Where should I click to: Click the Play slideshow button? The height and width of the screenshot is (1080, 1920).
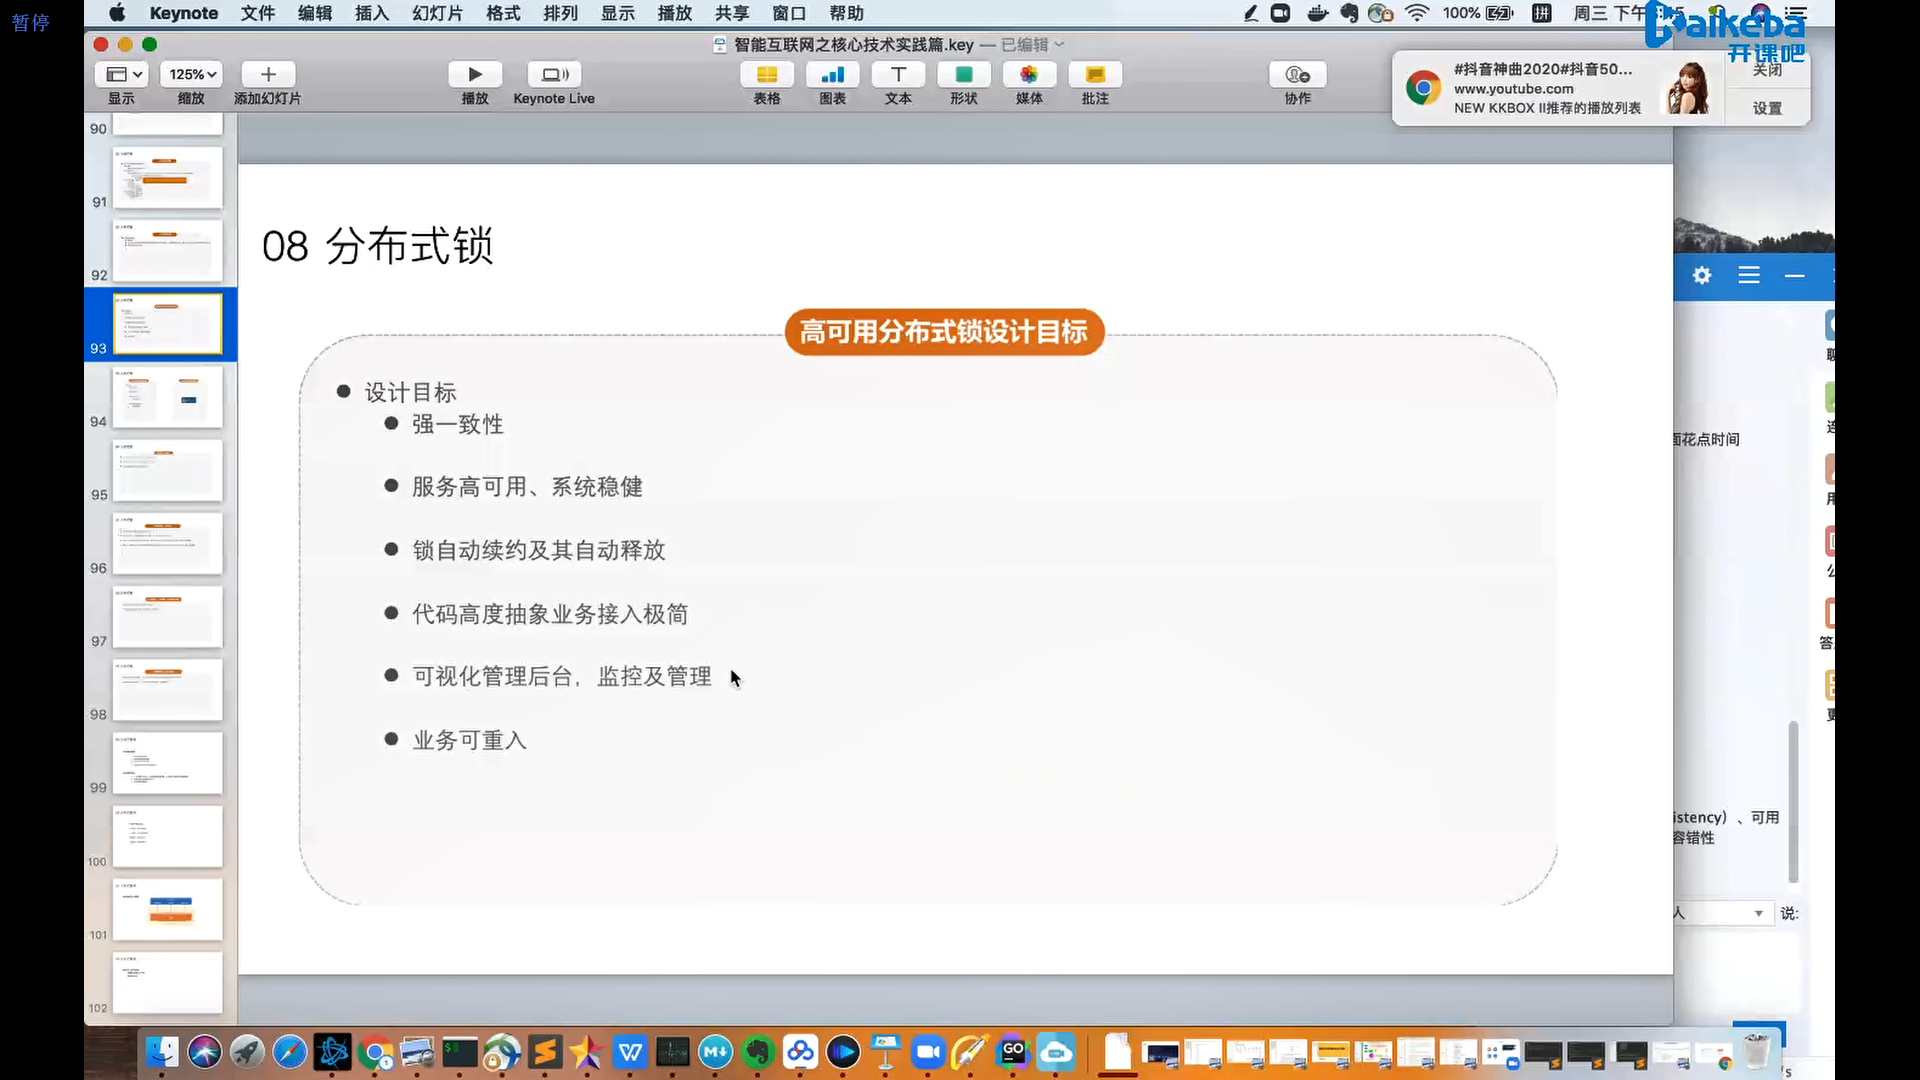click(x=475, y=75)
